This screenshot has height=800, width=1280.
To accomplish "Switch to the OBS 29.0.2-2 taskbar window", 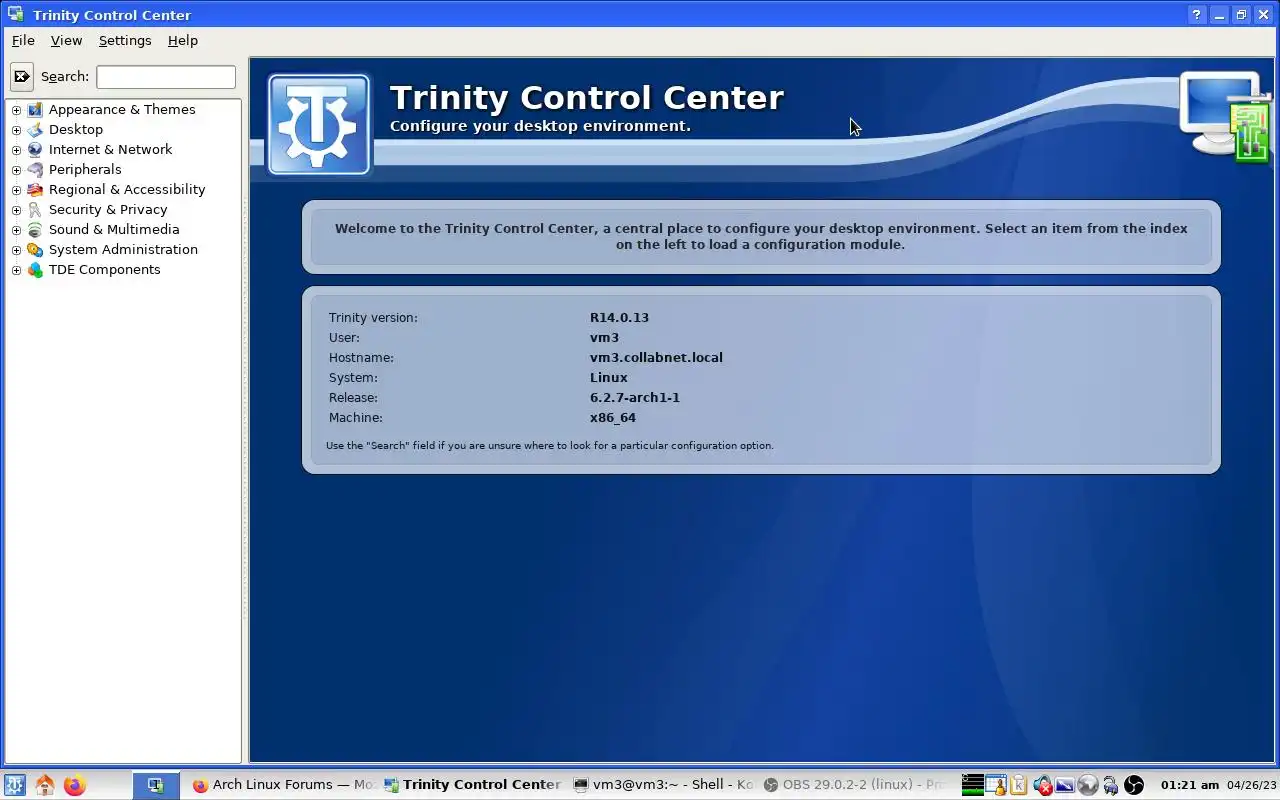I will click(853, 785).
